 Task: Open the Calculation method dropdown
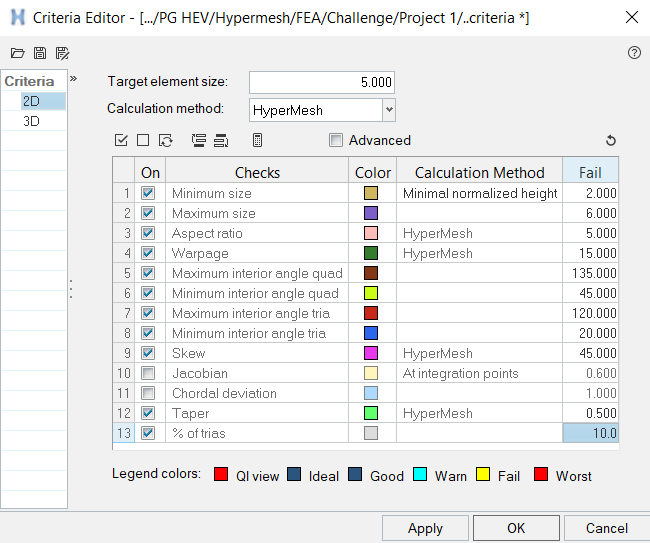point(388,109)
